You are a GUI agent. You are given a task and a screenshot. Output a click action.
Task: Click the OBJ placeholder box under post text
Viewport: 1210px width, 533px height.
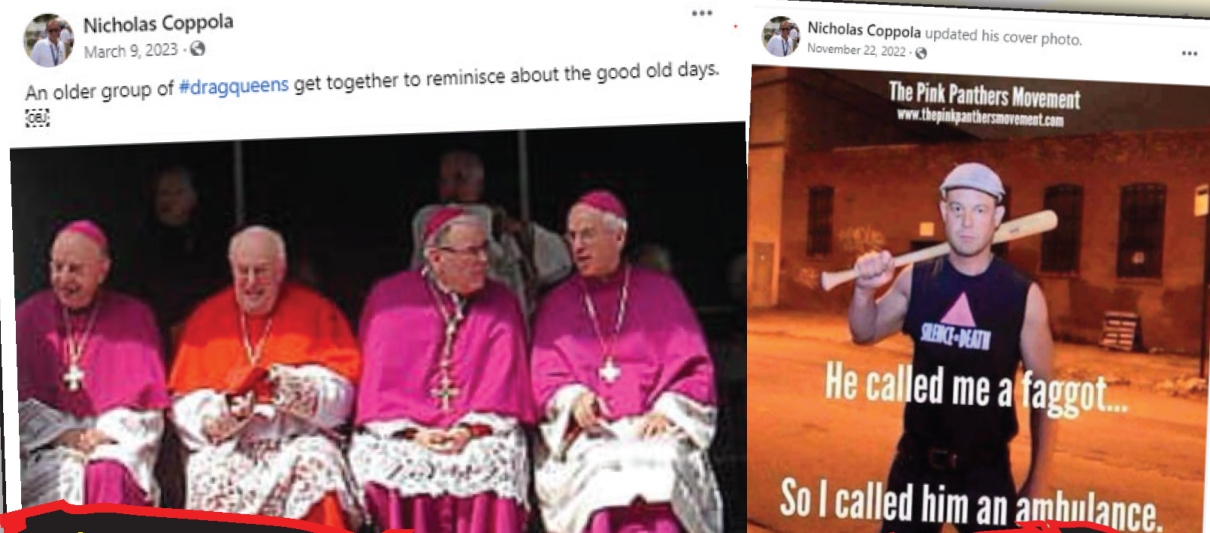37,117
